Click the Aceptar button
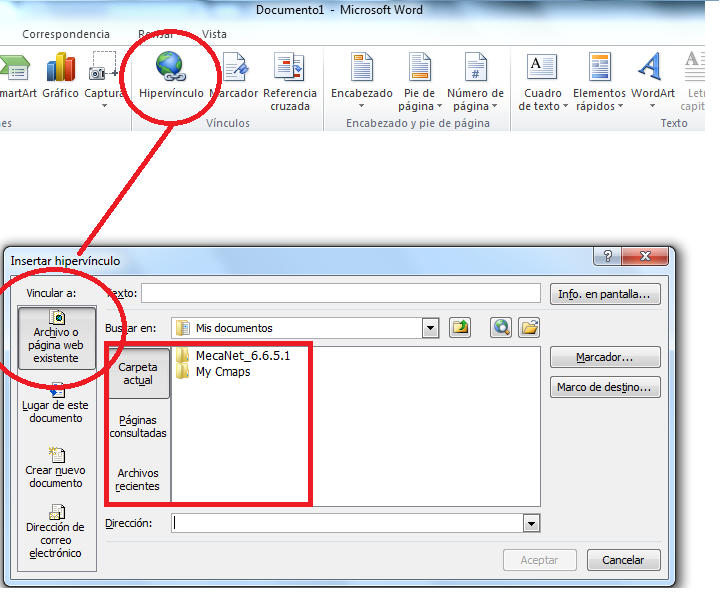The height and width of the screenshot is (606, 720). coord(540,560)
